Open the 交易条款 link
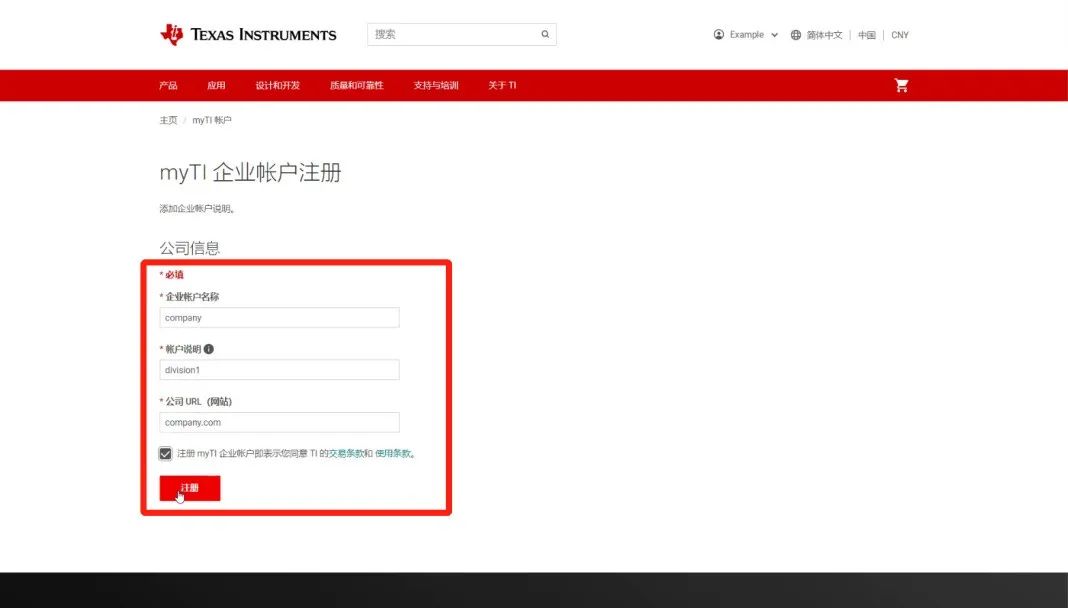This screenshot has width=1068, height=608. (346, 453)
